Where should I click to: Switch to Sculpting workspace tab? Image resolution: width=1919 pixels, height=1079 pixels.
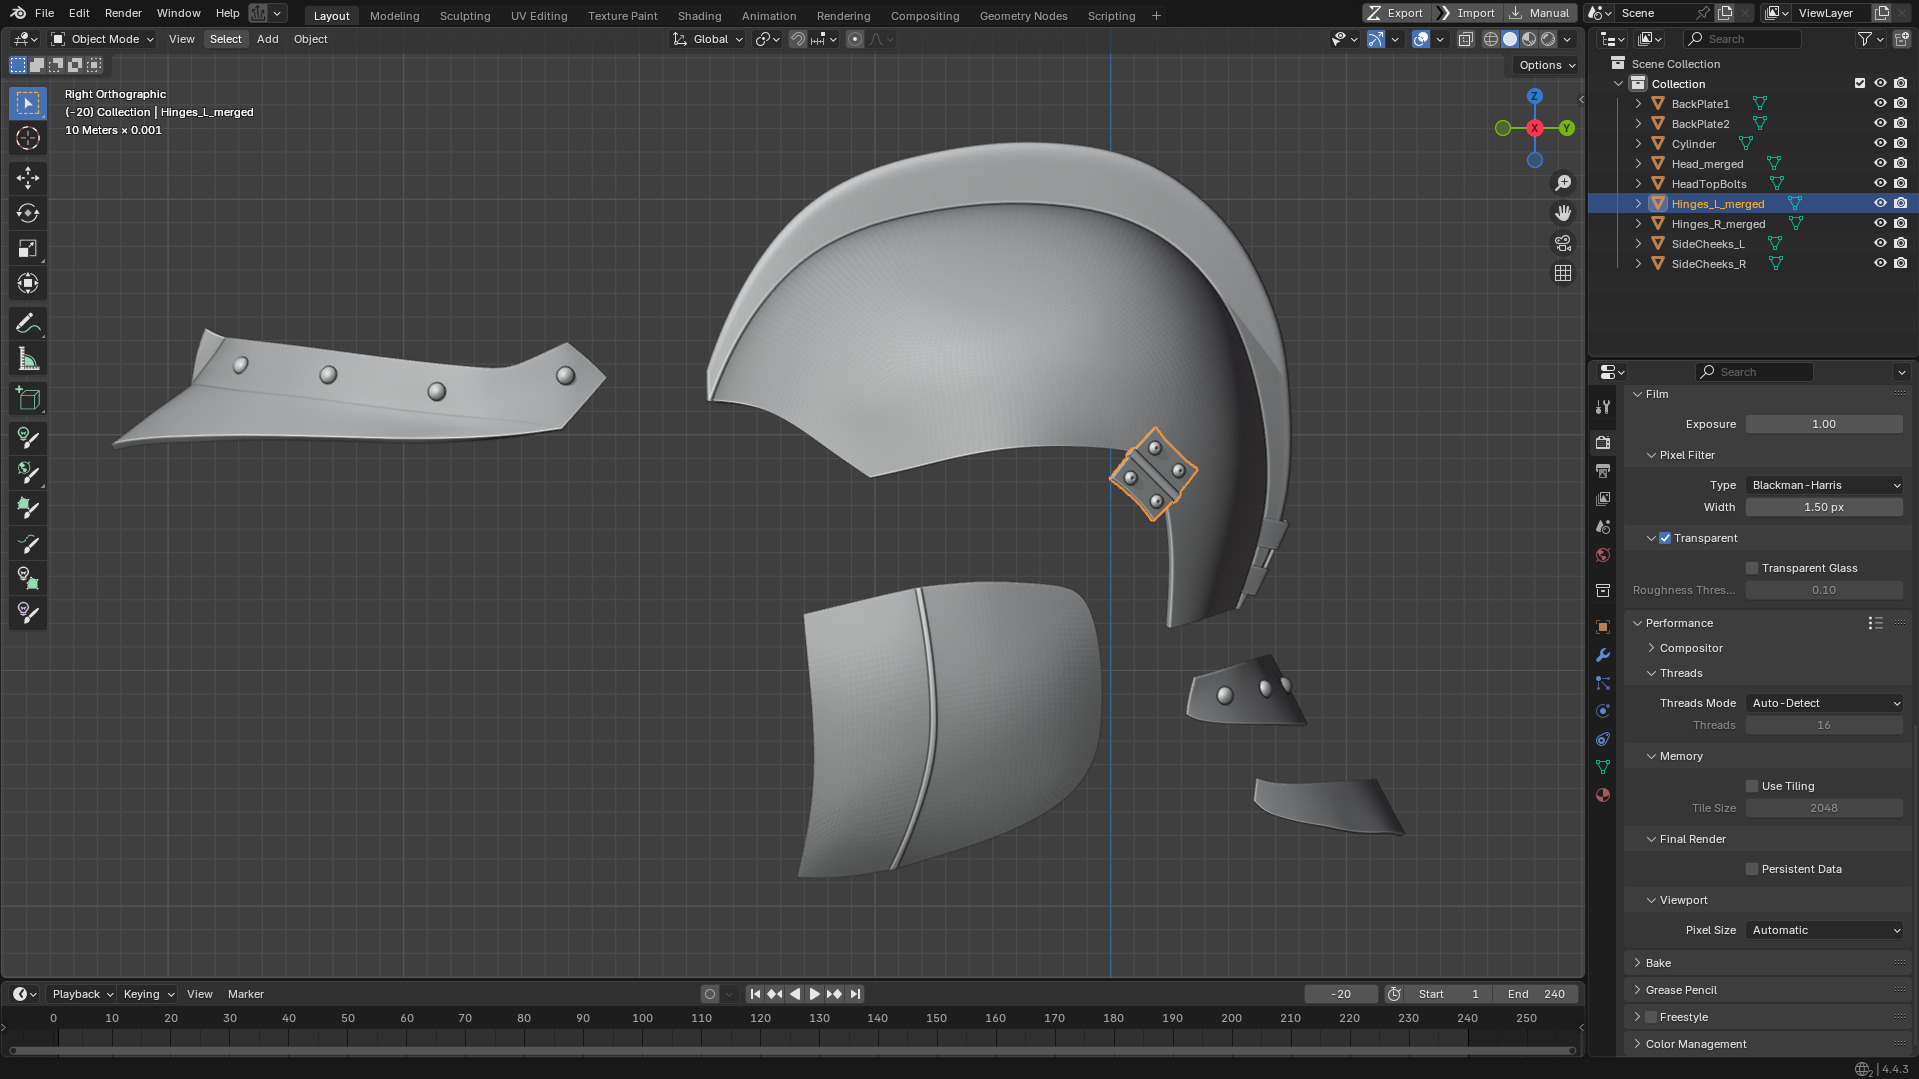[x=465, y=16]
